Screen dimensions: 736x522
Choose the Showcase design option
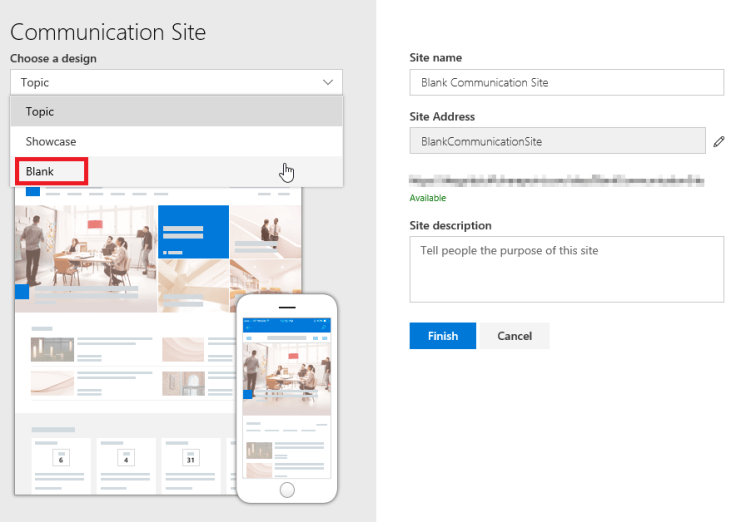[176, 142]
